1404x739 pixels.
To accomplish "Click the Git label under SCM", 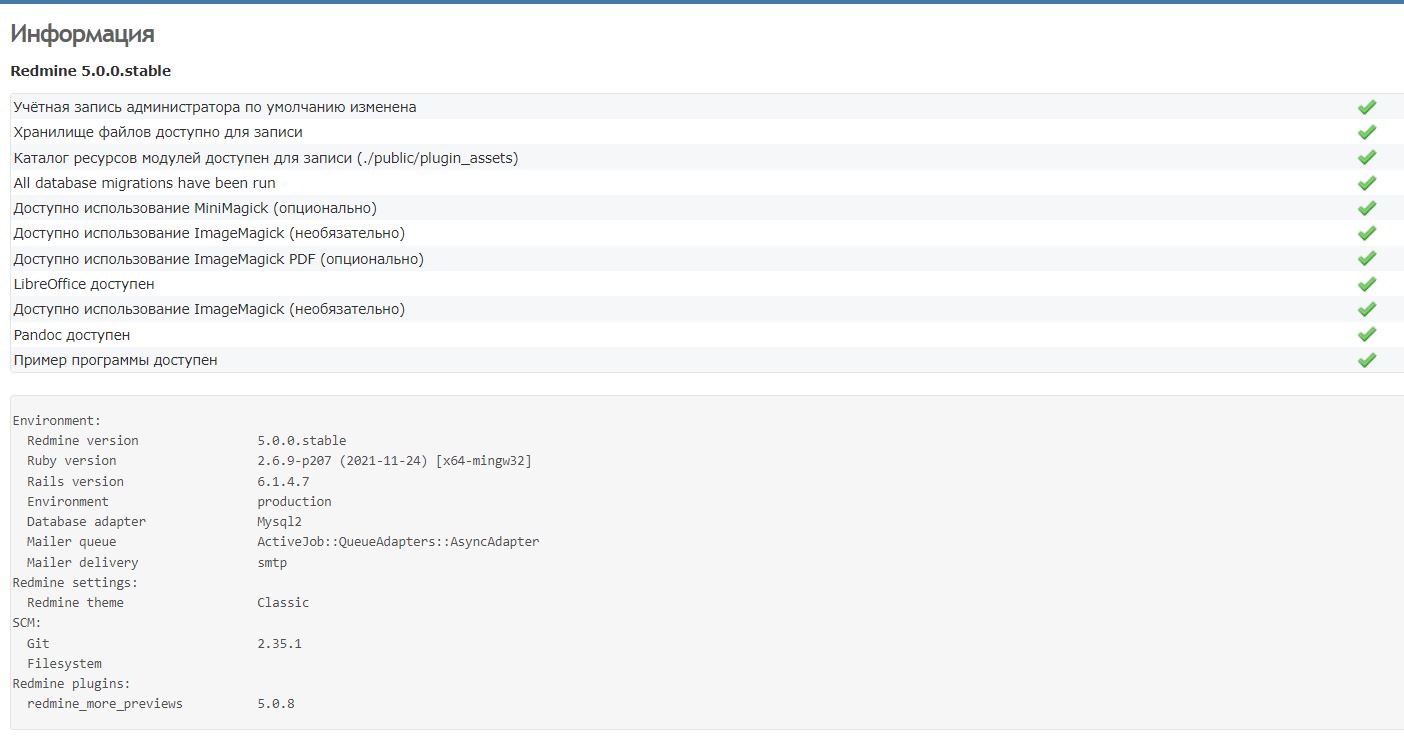I will coord(38,644).
